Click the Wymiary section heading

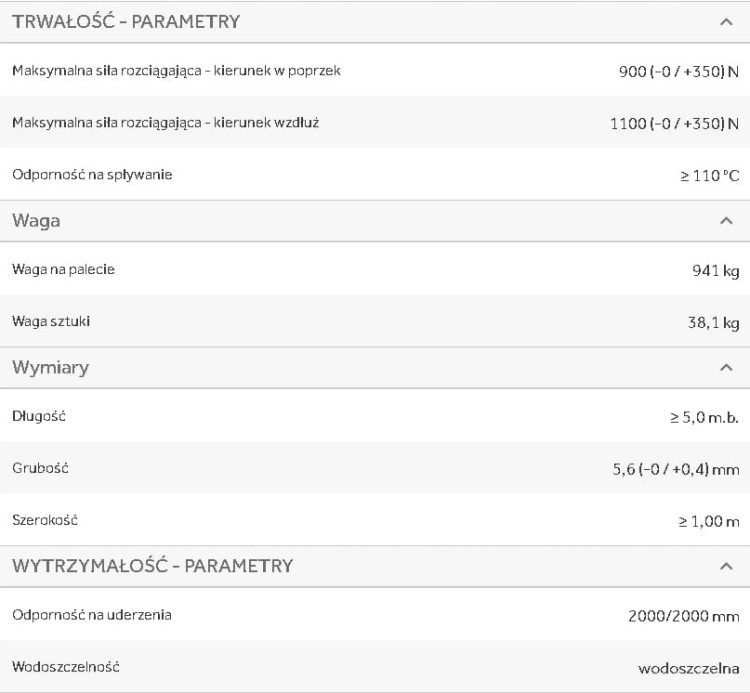click(x=51, y=368)
